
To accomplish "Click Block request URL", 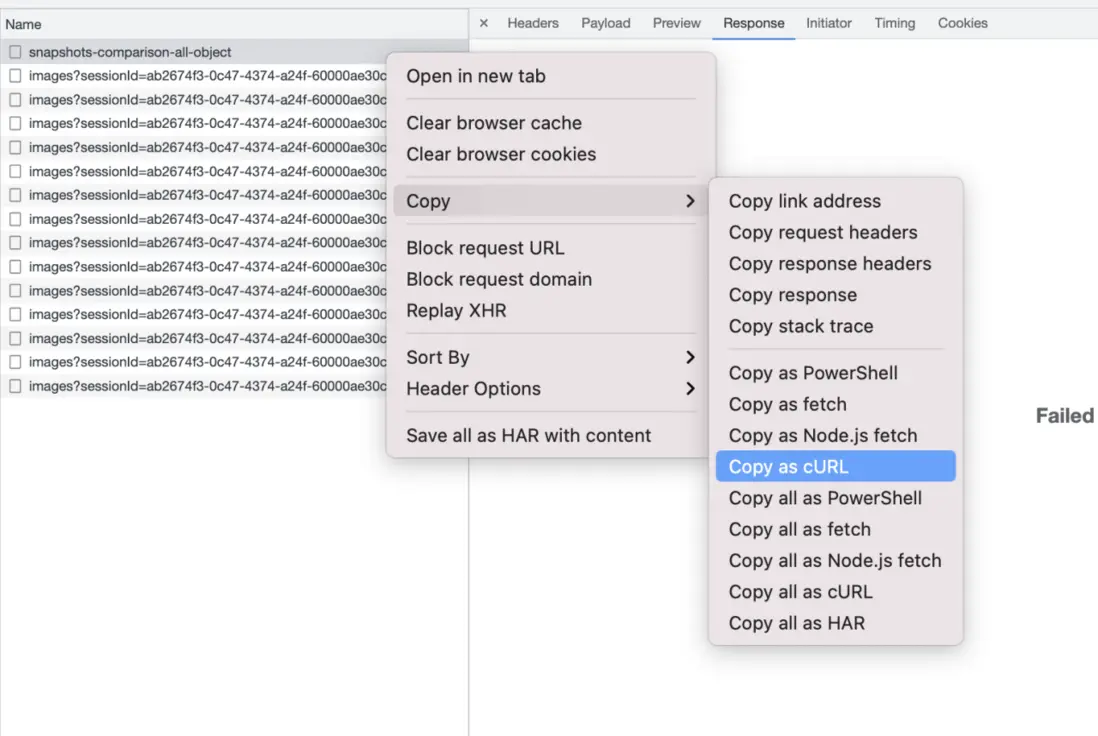I will (x=485, y=248).
